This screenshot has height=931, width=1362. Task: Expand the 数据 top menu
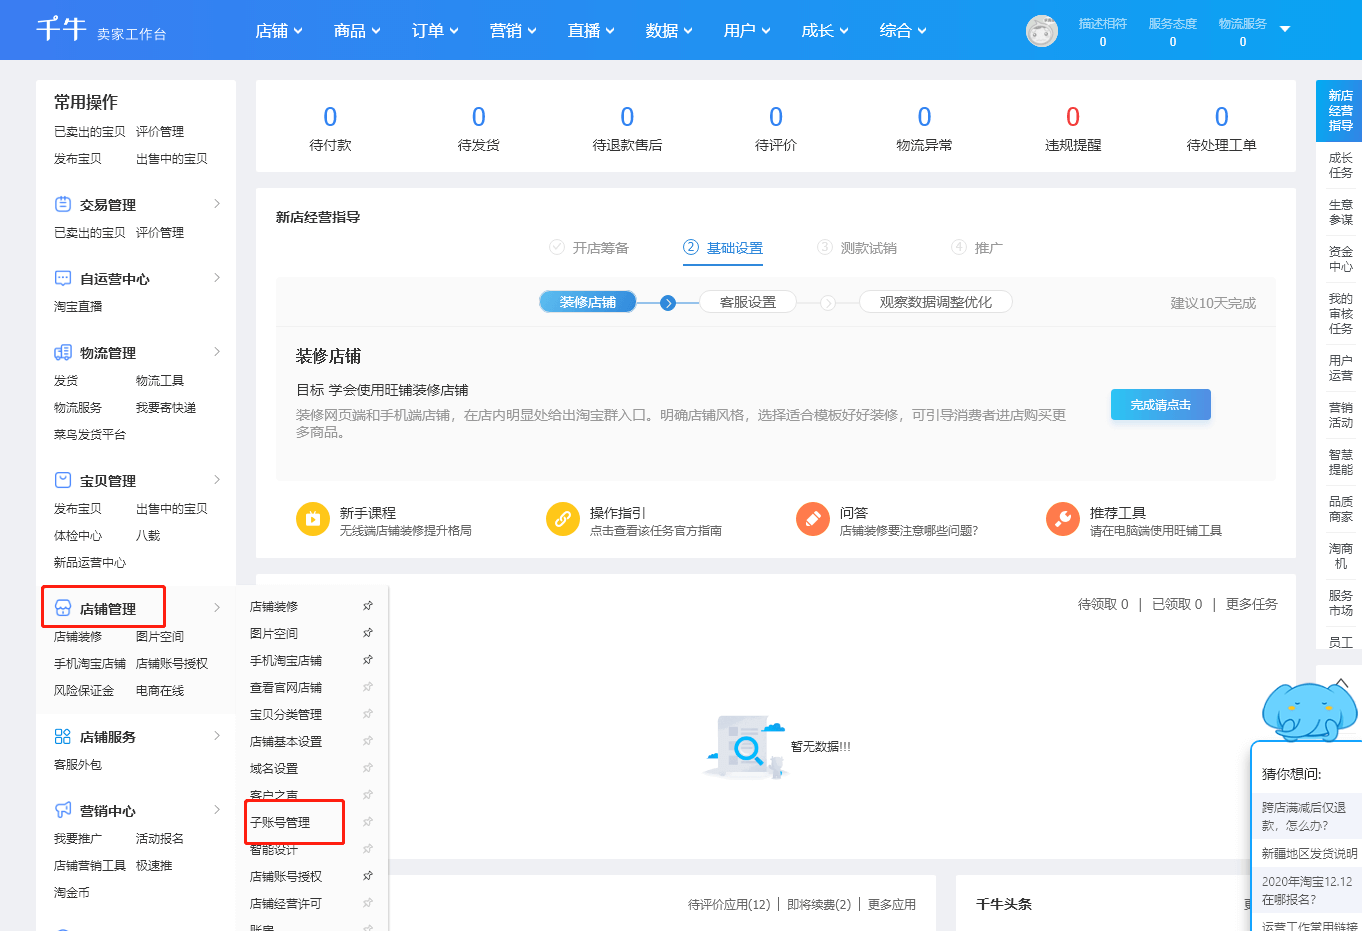pyautogui.click(x=669, y=31)
